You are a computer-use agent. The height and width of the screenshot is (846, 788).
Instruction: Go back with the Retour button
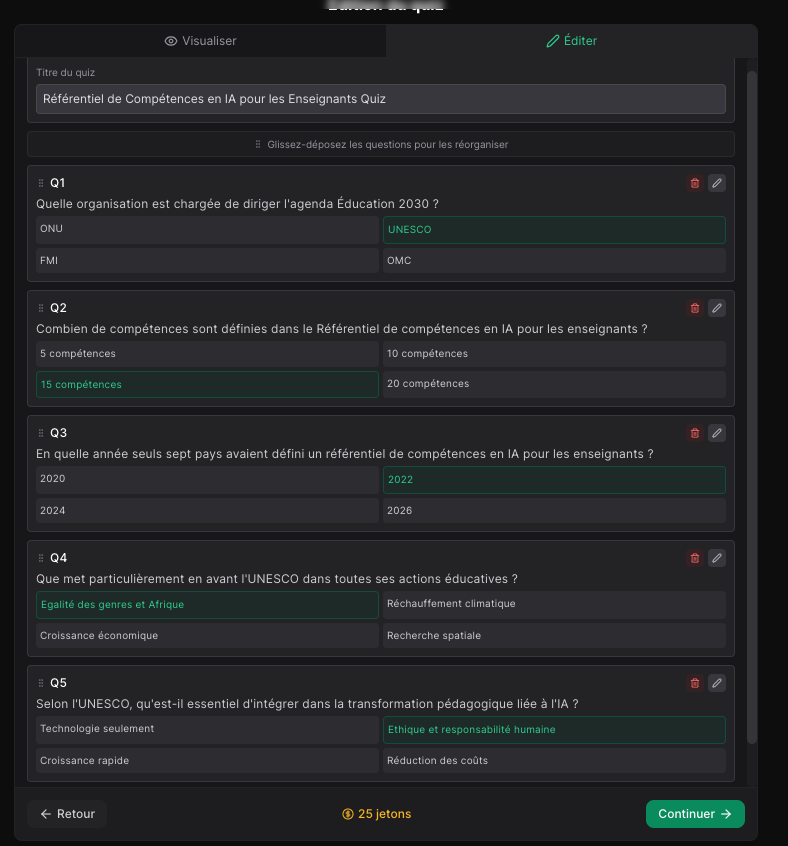(x=67, y=814)
